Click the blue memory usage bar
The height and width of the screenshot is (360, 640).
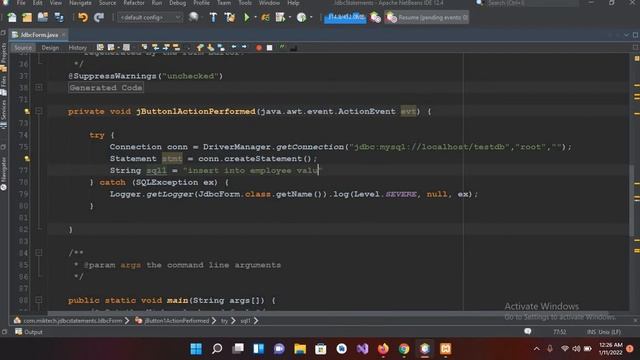point(345,18)
